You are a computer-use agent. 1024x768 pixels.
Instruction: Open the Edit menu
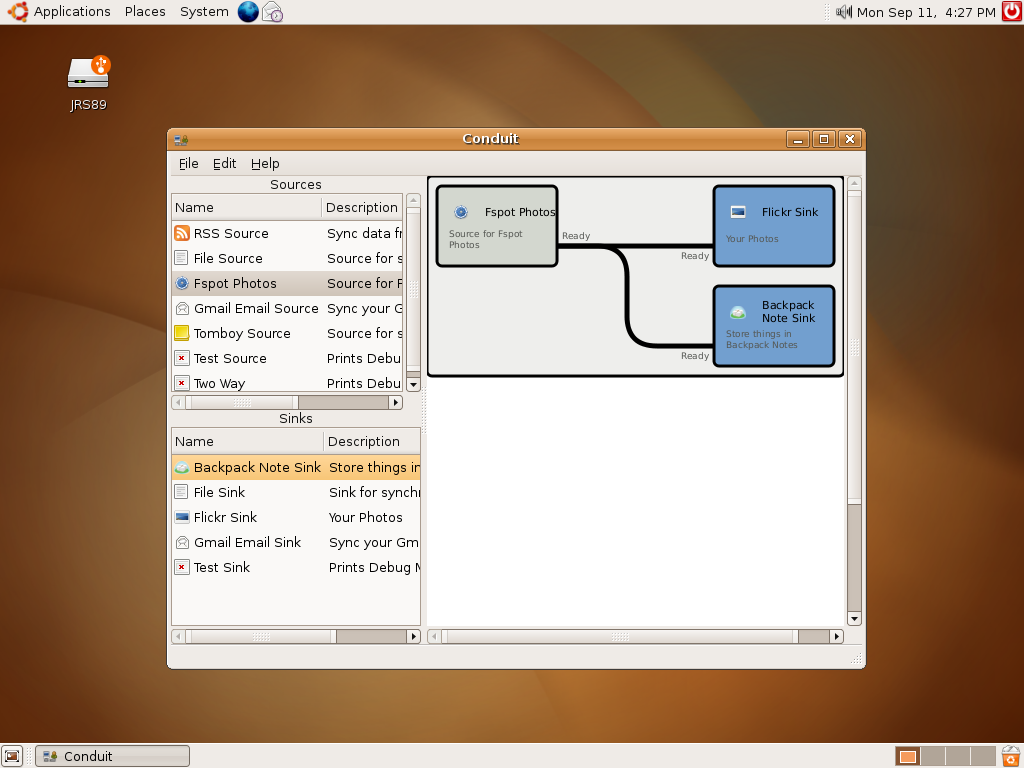click(225, 163)
